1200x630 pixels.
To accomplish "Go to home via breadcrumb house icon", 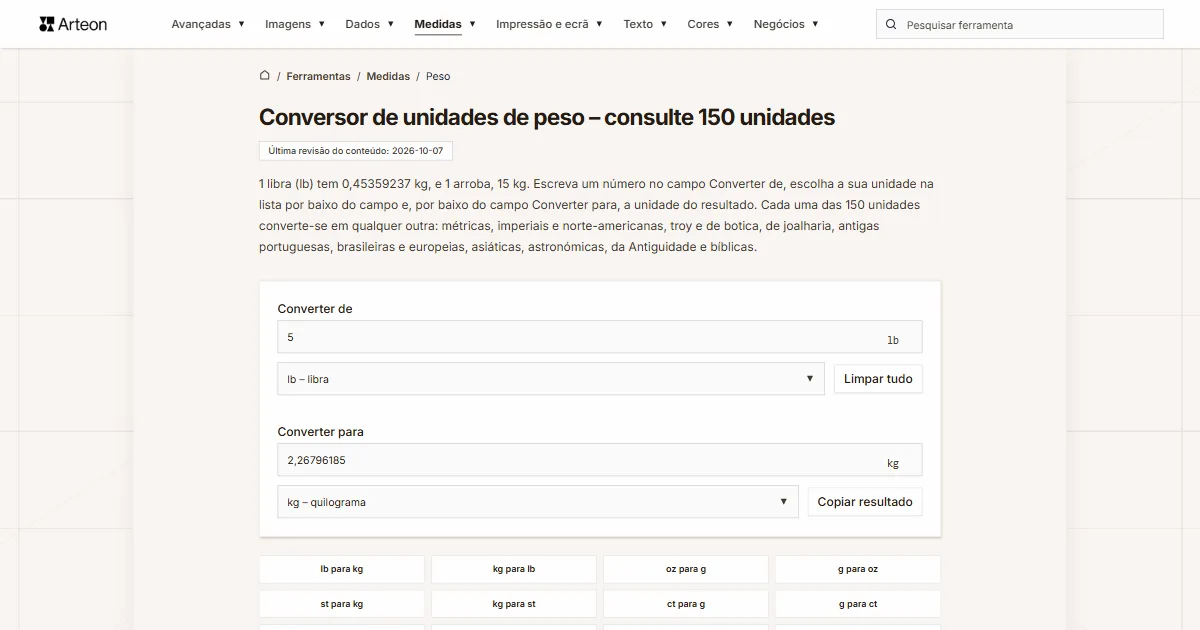I will (265, 75).
